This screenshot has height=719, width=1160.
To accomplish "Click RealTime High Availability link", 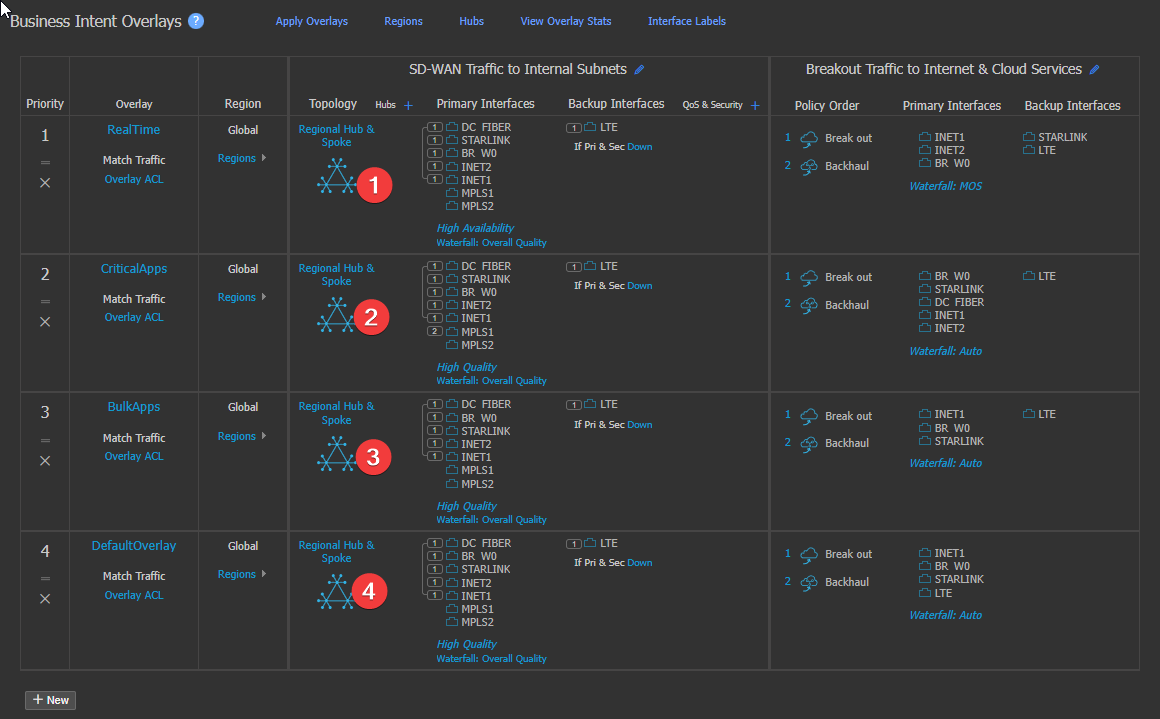I will [x=475, y=228].
